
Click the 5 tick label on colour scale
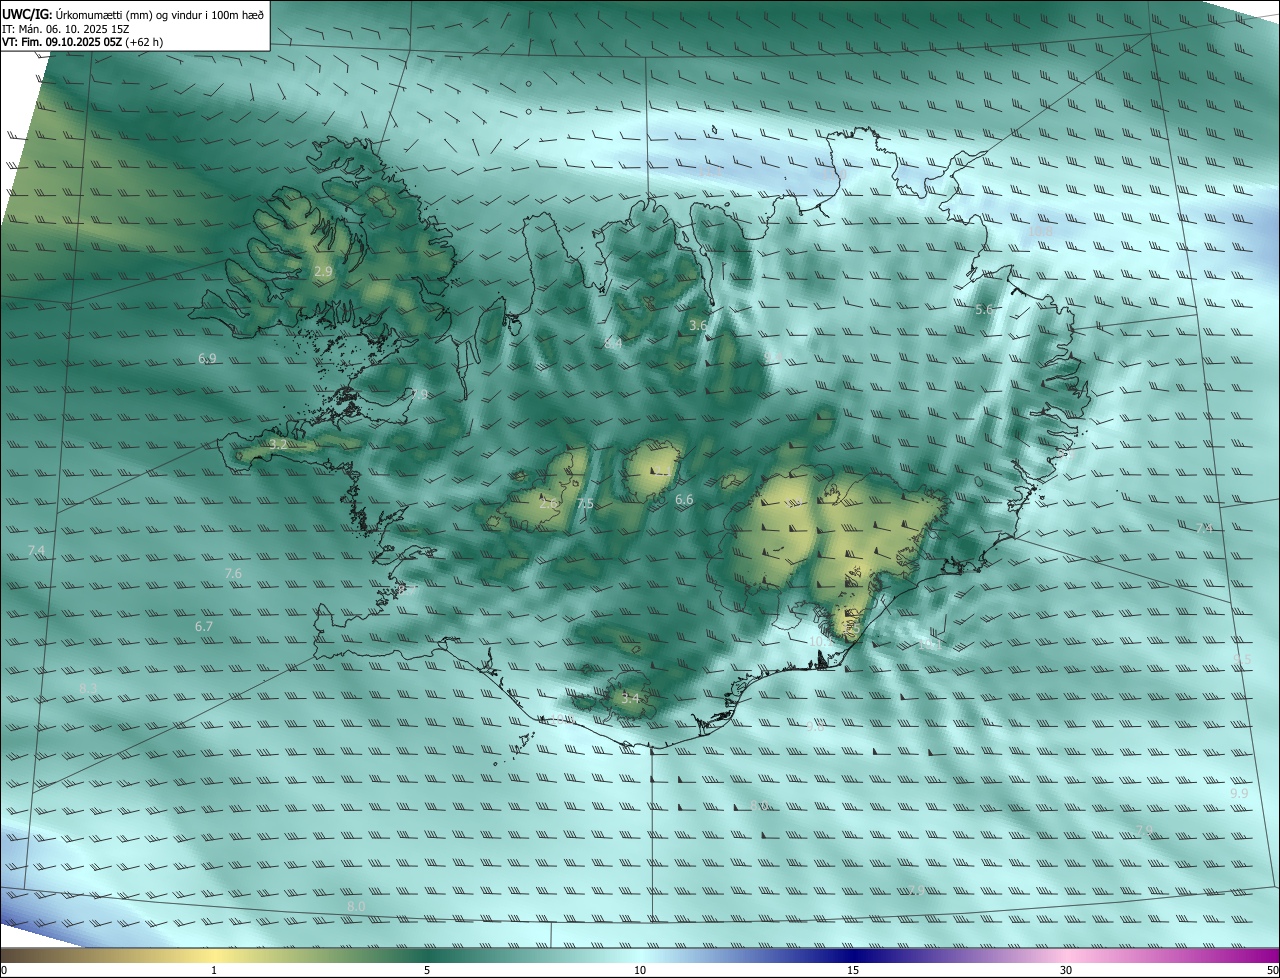tap(427, 970)
